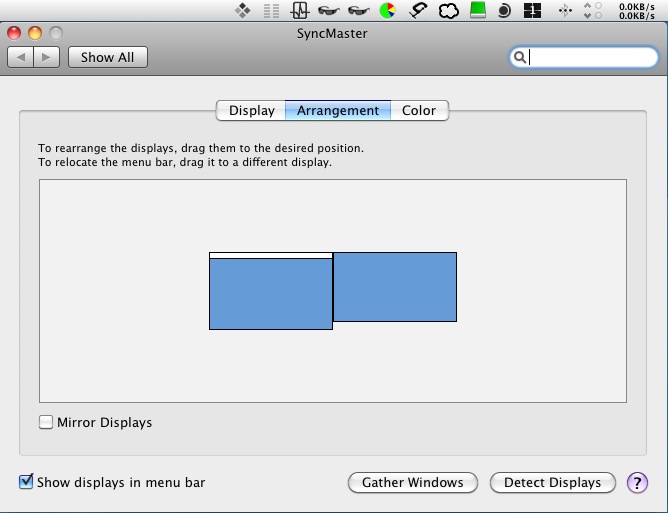Viewport: 668px width, 513px height.
Task: Close the SyncMaster window with red button
Action: tap(14, 33)
